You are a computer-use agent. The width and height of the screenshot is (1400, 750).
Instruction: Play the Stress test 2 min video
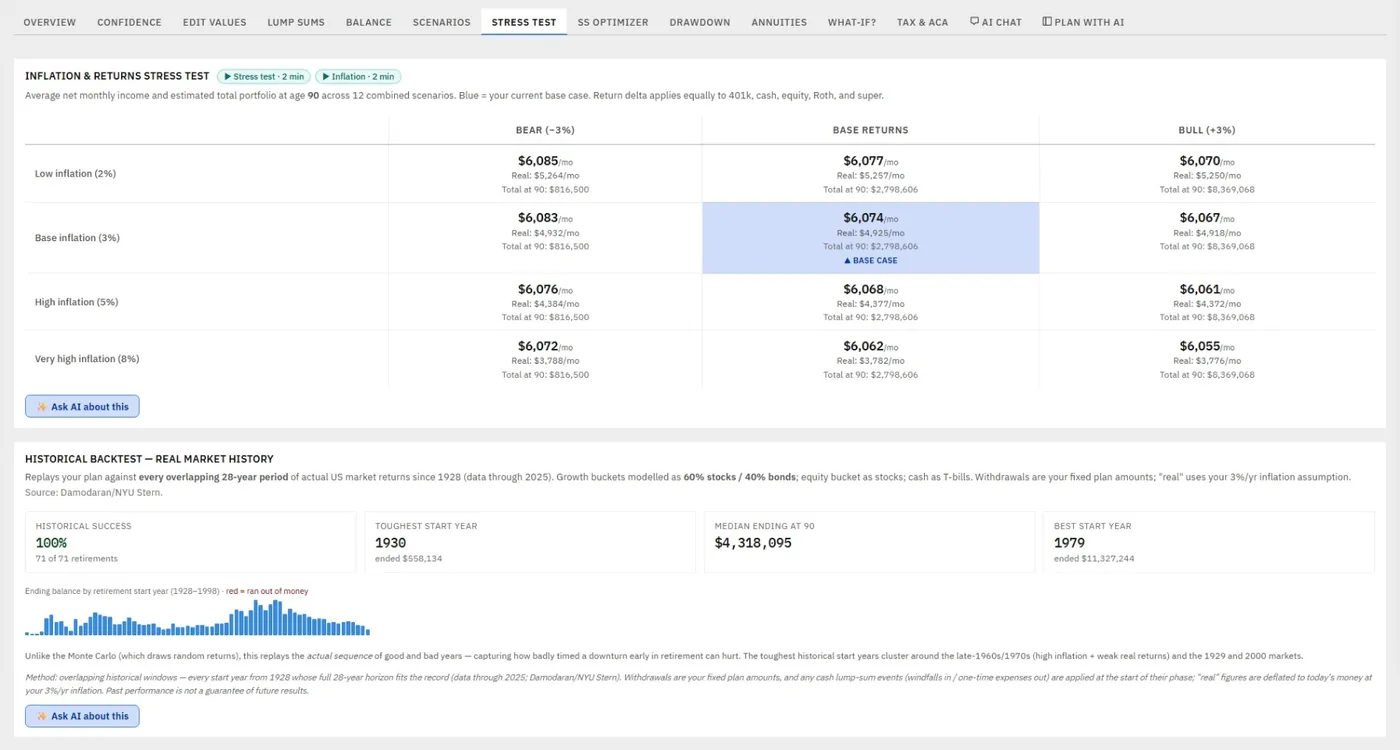[264, 76]
